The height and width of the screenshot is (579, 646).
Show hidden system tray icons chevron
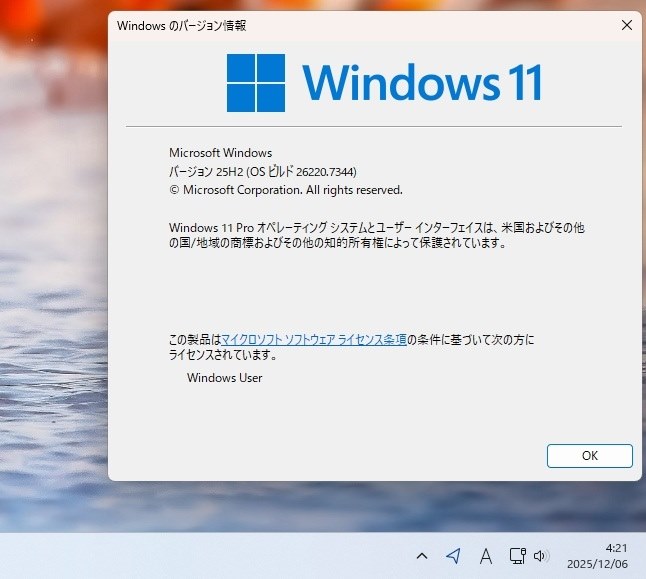(422, 556)
